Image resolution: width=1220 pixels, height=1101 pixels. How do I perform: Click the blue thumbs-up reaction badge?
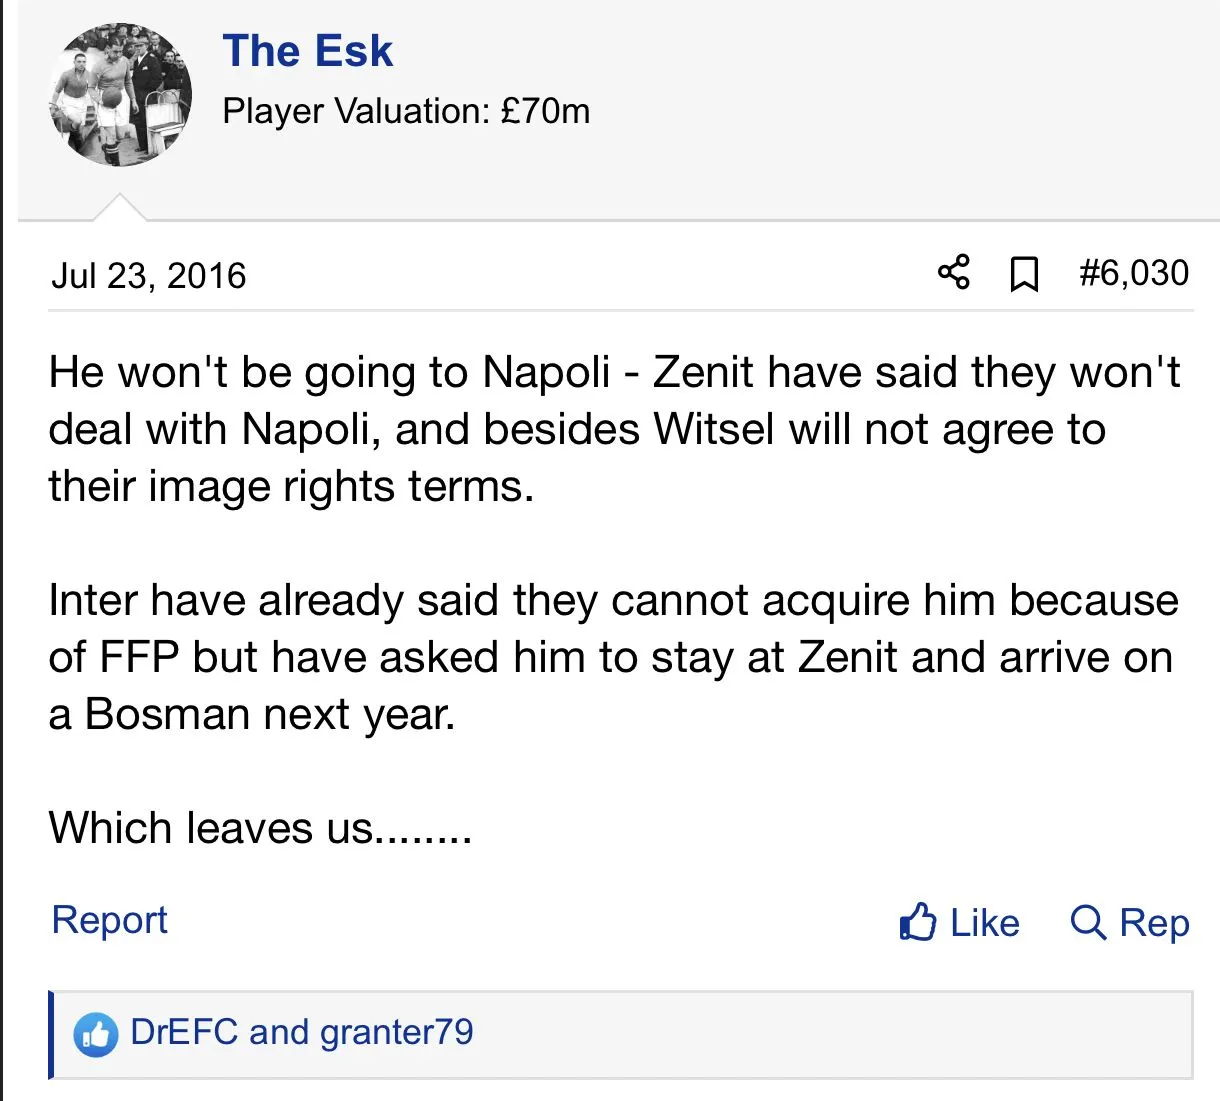click(96, 1034)
